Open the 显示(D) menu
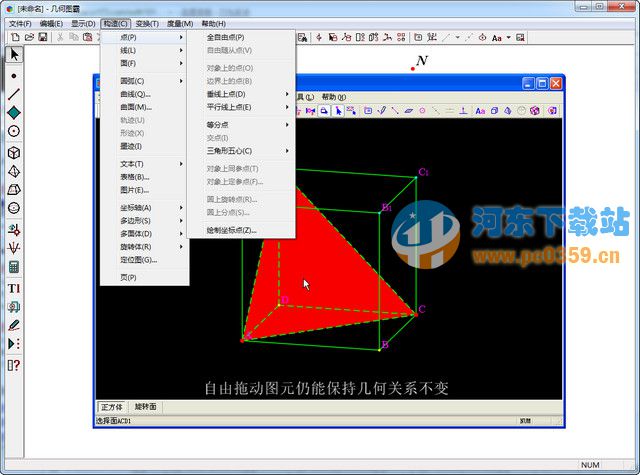This screenshot has width=640, height=475. coord(83,24)
